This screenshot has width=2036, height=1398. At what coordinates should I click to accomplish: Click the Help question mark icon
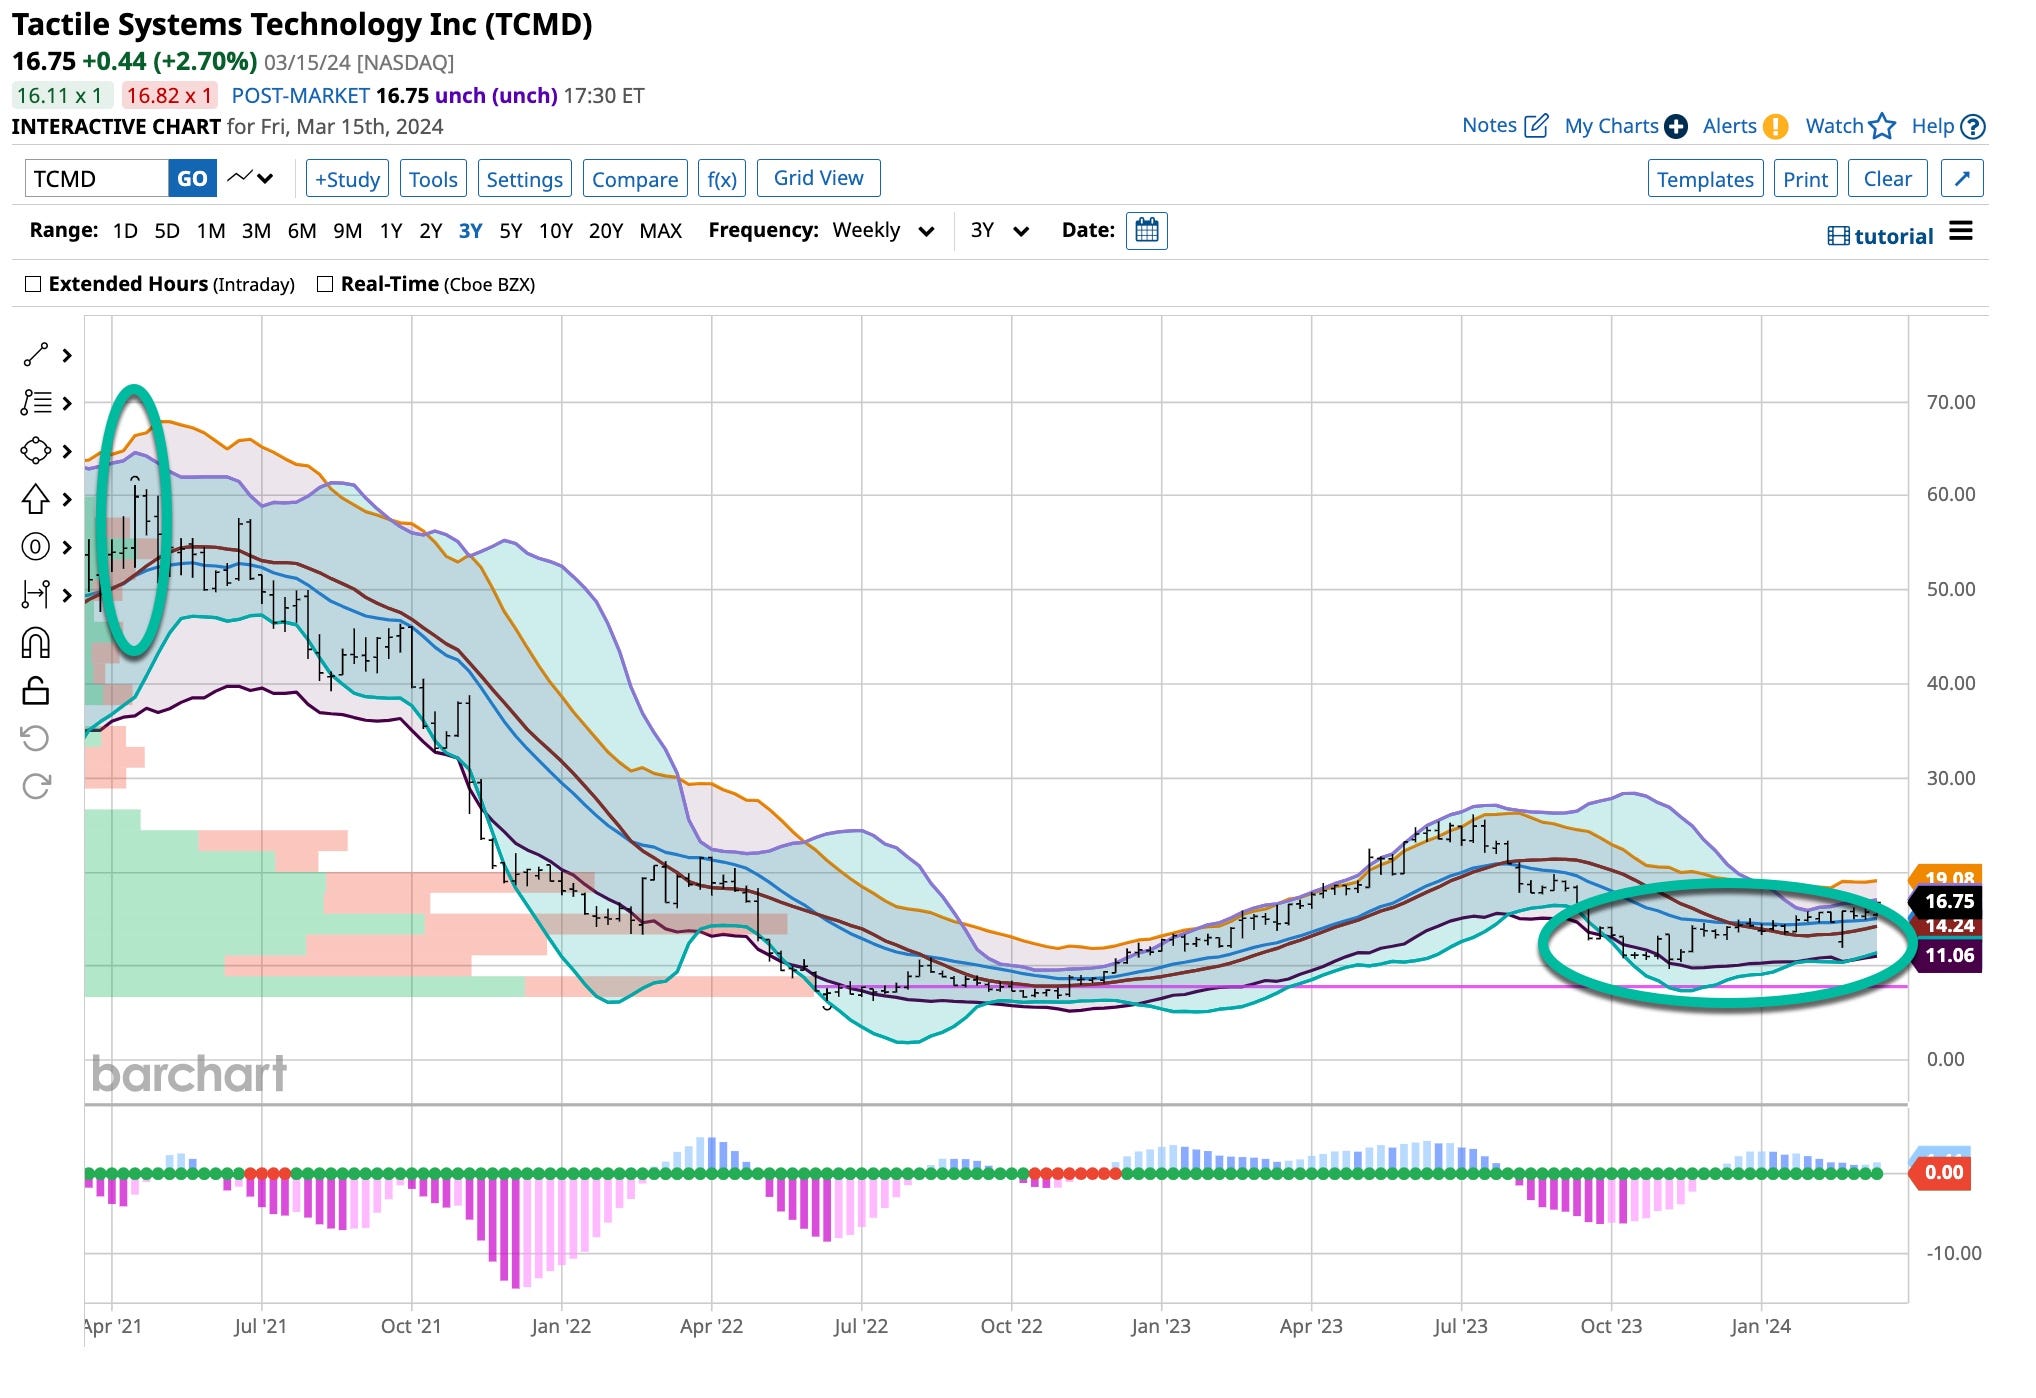tap(1973, 127)
